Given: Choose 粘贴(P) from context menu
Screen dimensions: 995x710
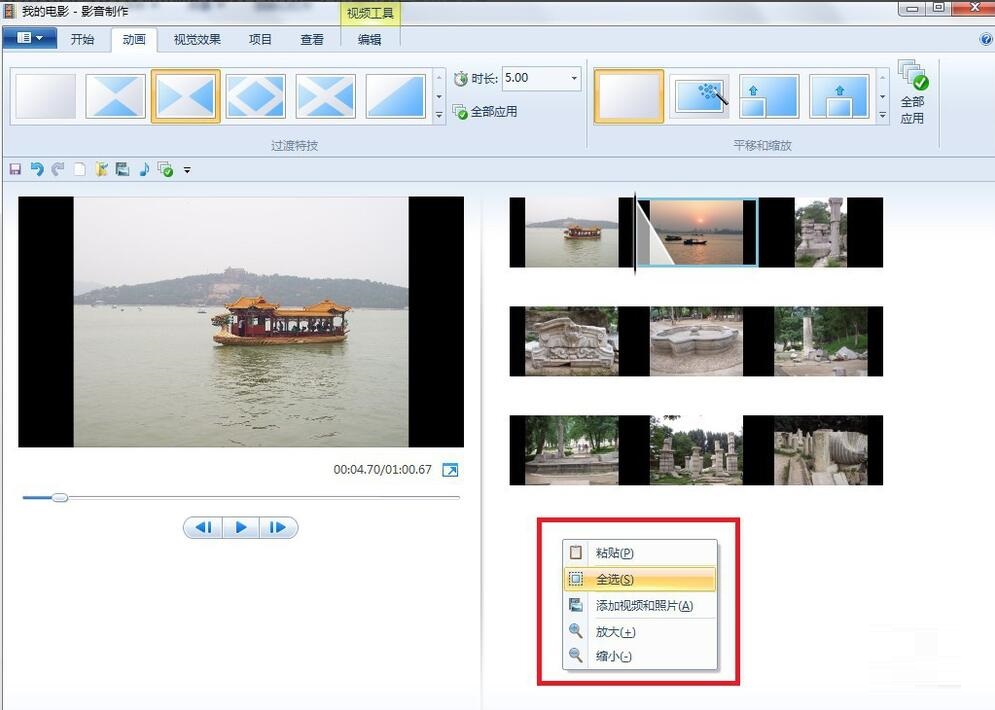Looking at the screenshot, I should [x=640, y=553].
